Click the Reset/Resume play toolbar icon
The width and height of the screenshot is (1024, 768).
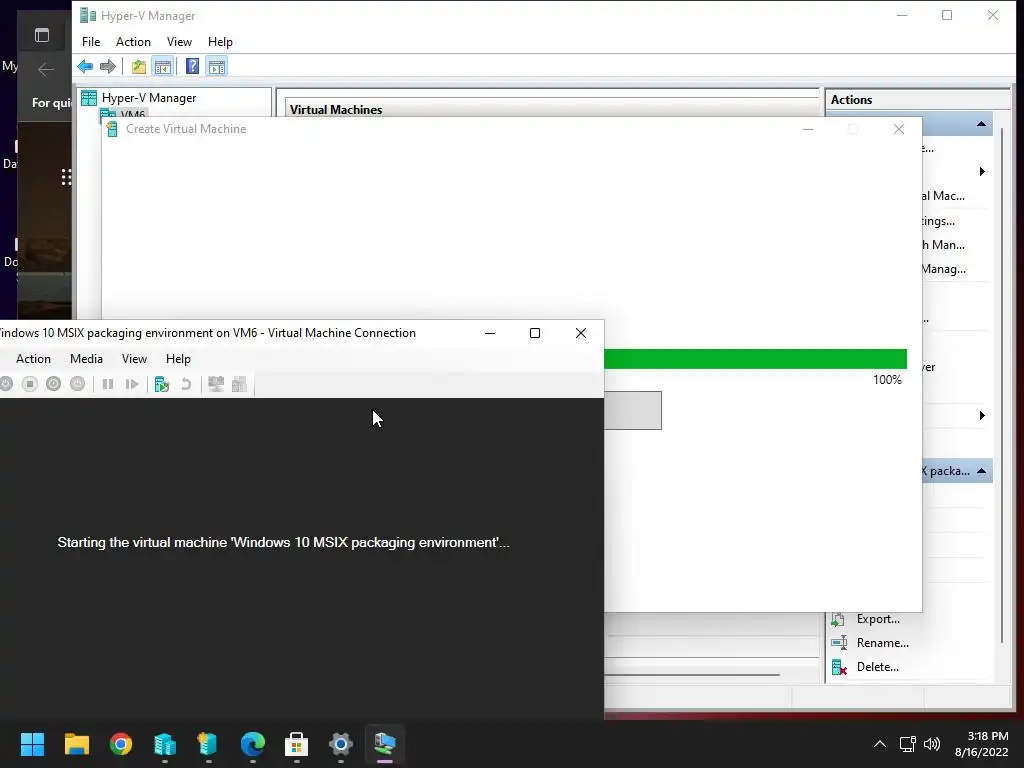tap(132, 384)
